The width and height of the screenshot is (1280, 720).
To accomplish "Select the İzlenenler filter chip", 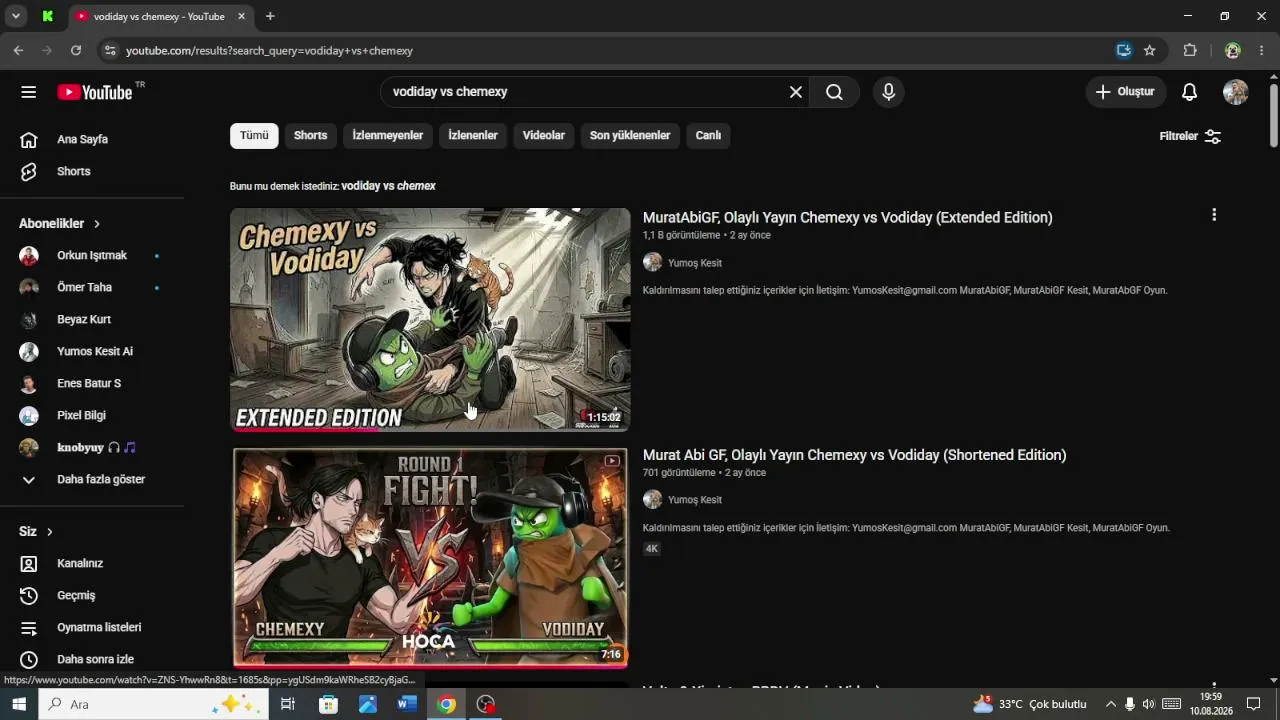I will [x=473, y=136].
